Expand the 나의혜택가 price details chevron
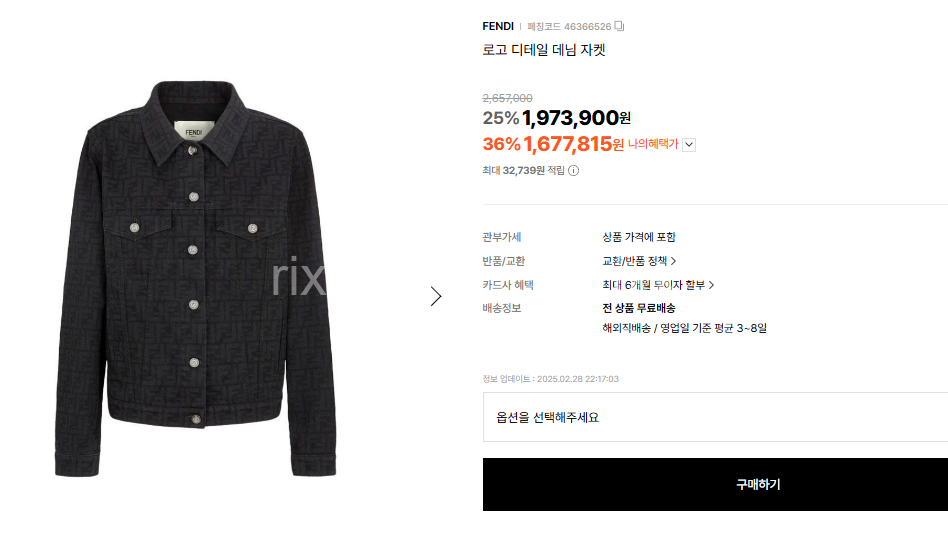Viewport: 948px width, 541px height. (689, 144)
